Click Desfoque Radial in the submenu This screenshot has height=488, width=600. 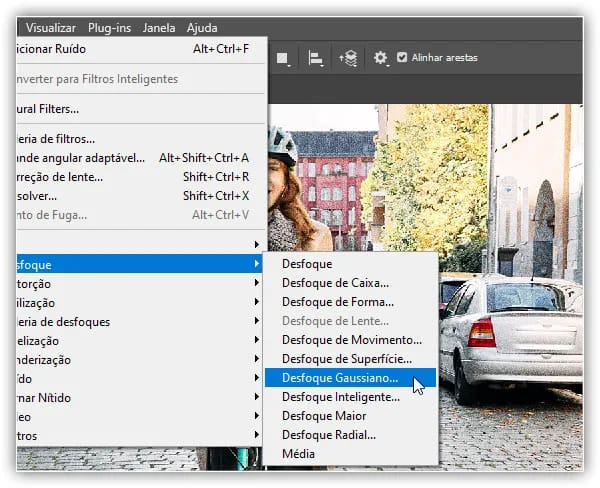(328, 435)
